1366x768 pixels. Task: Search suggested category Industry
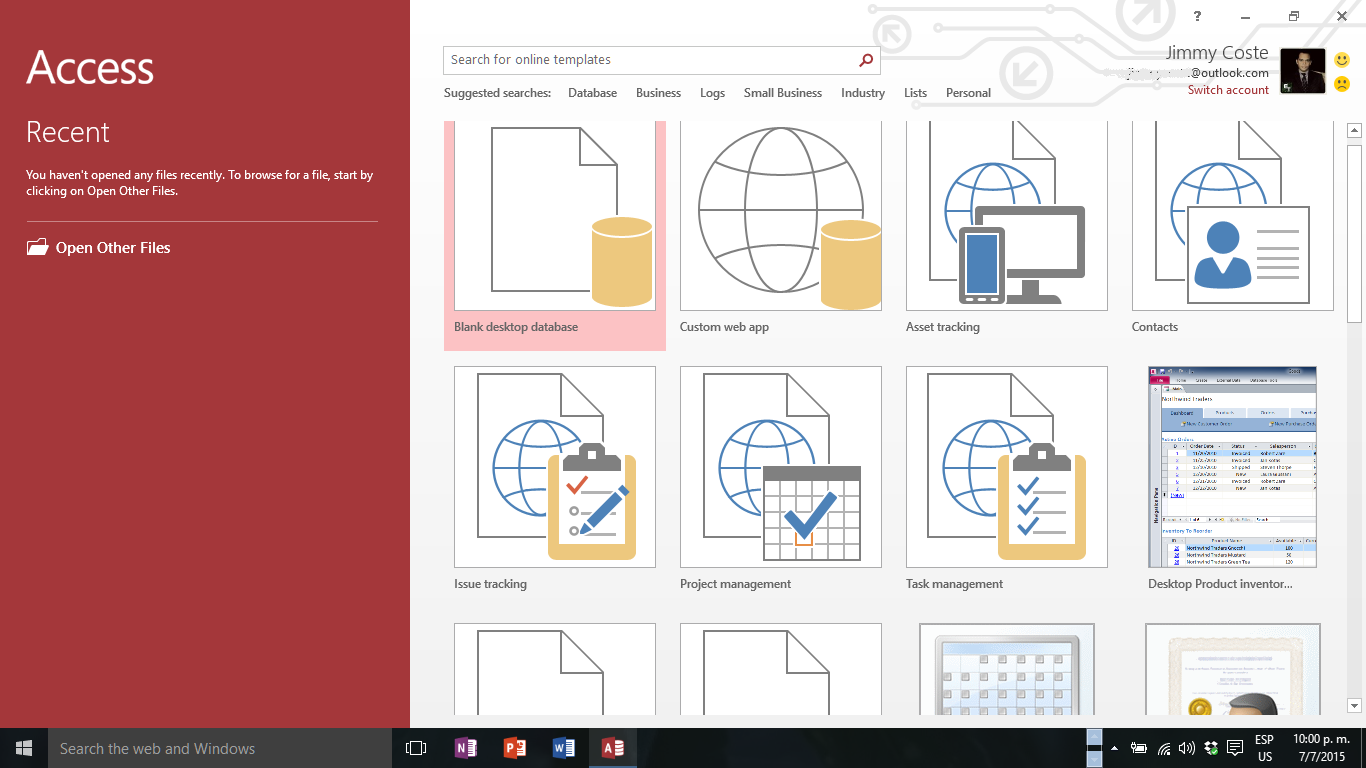click(863, 93)
